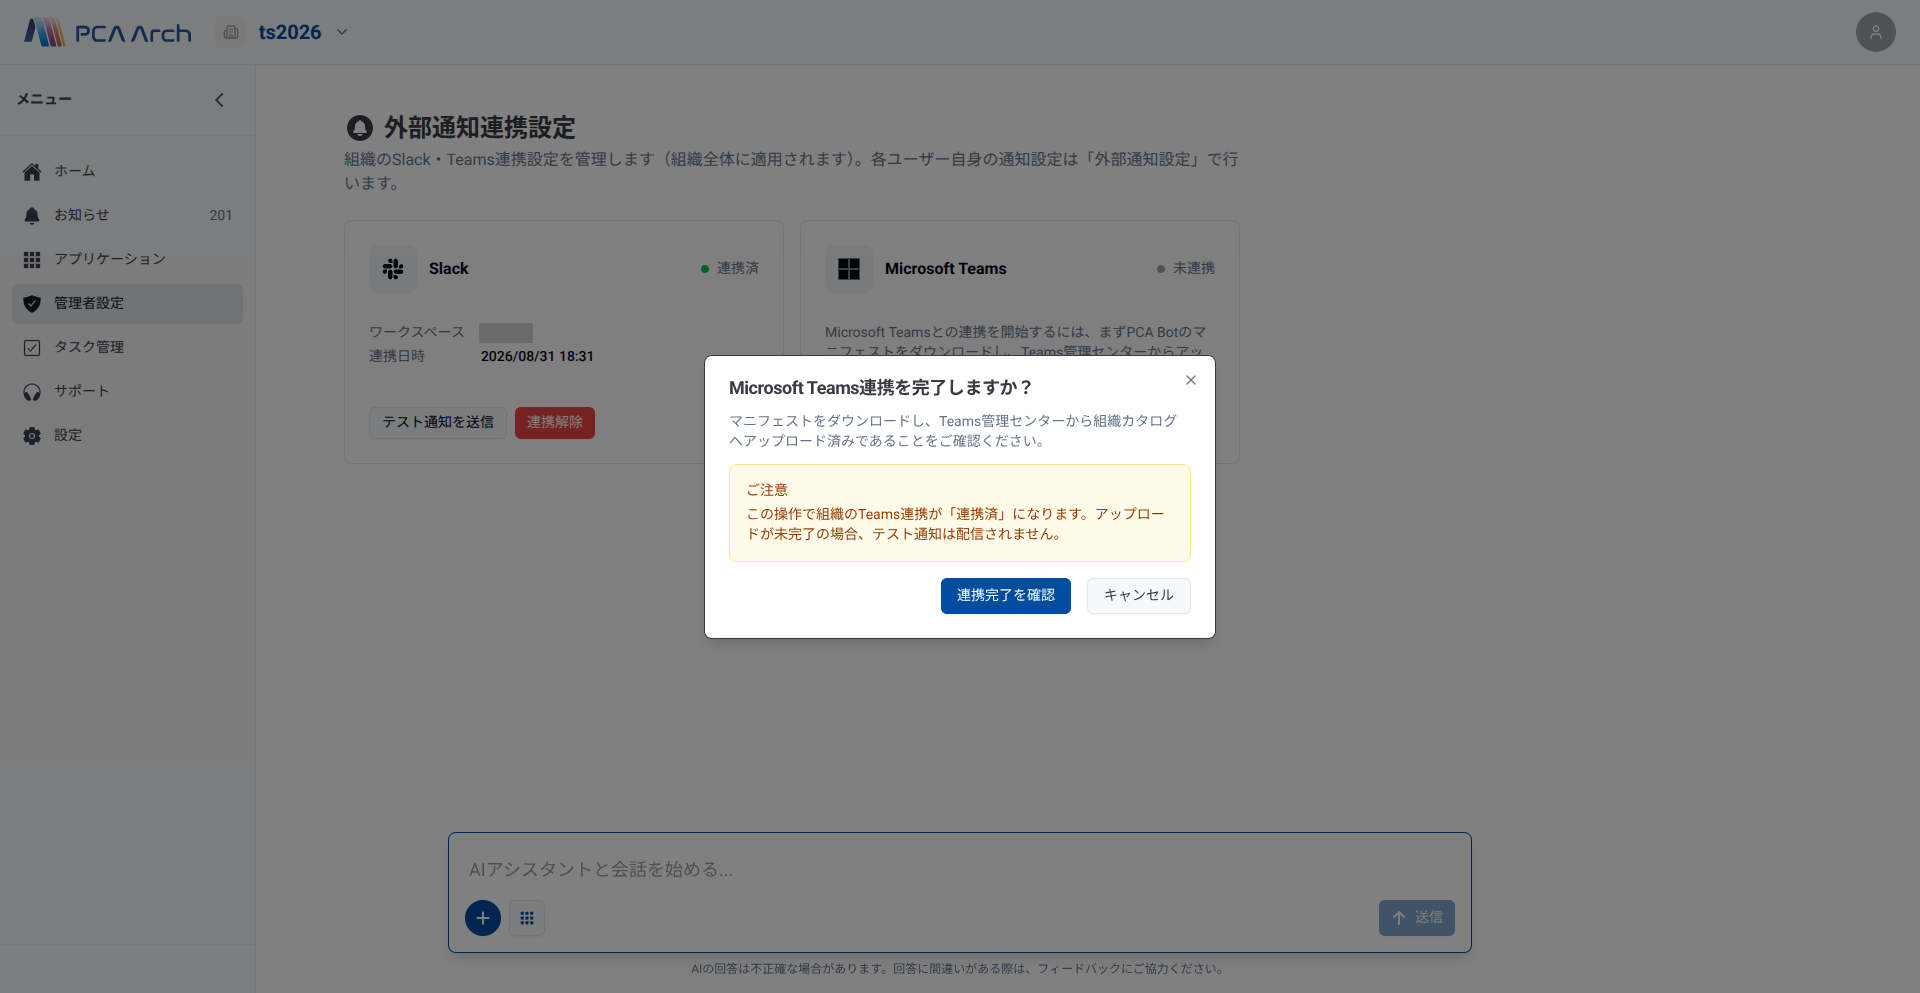Click the shield icon beside 管理者設定
This screenshot has height=993, width=1920.
32,304
